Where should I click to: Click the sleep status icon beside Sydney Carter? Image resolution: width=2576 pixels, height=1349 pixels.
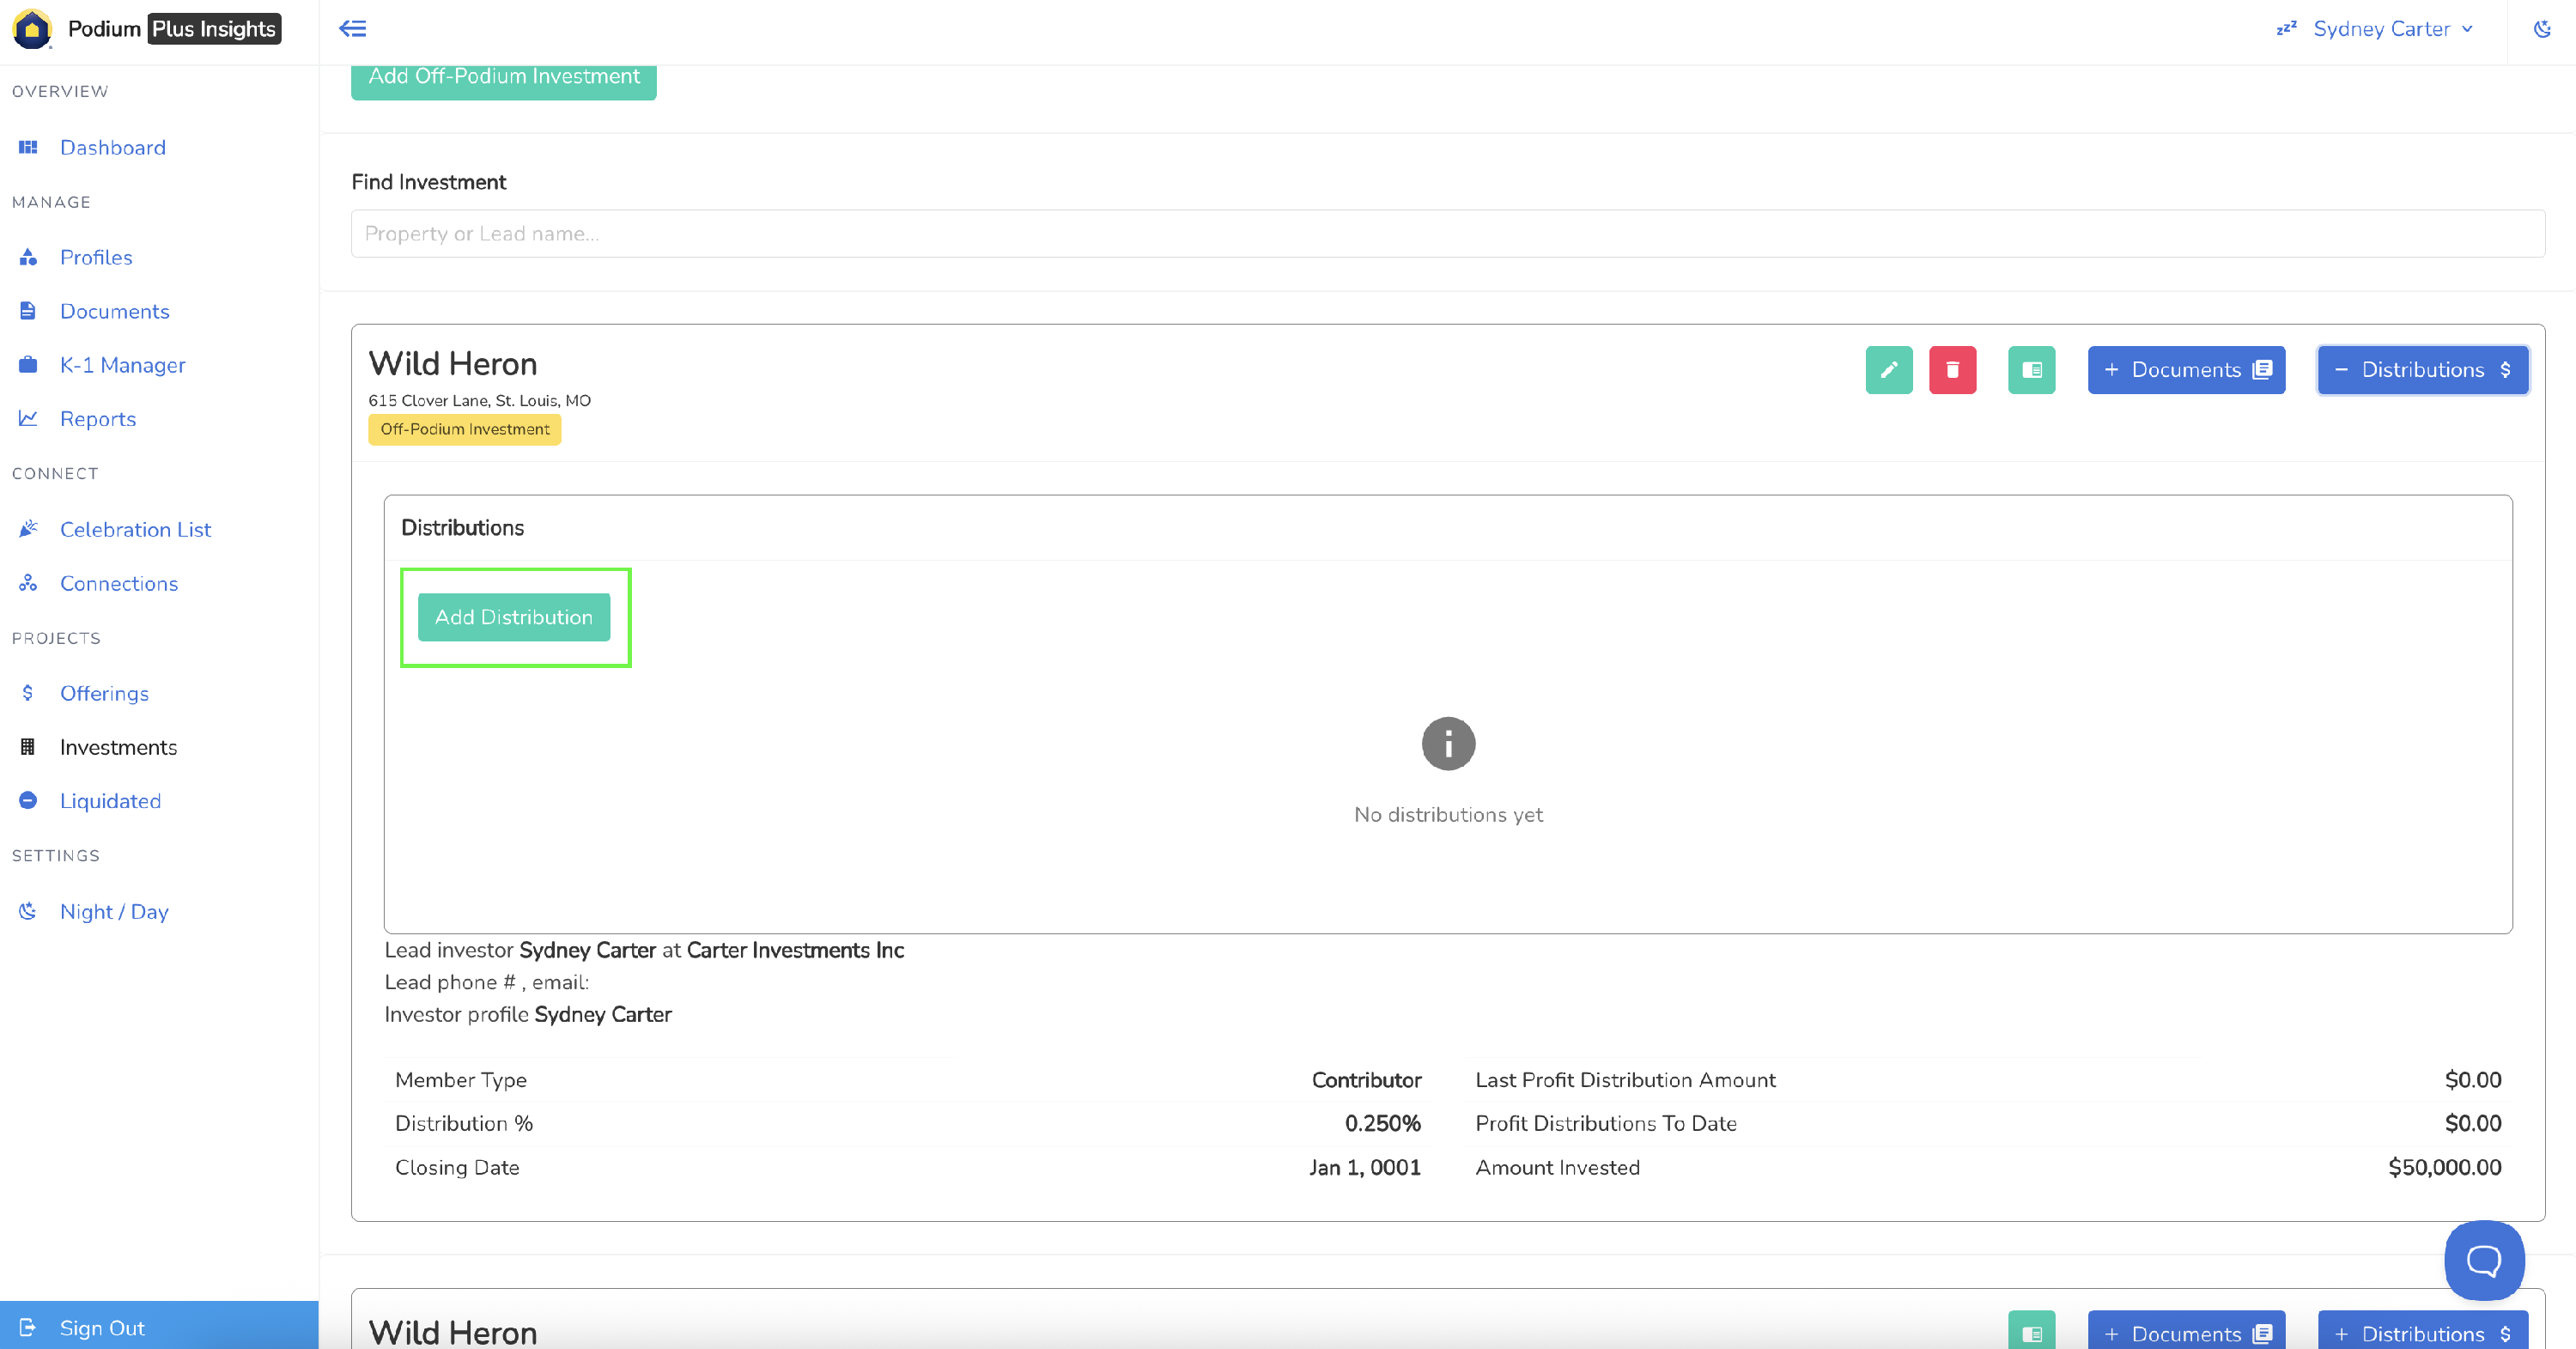[x=2286, y=29]
